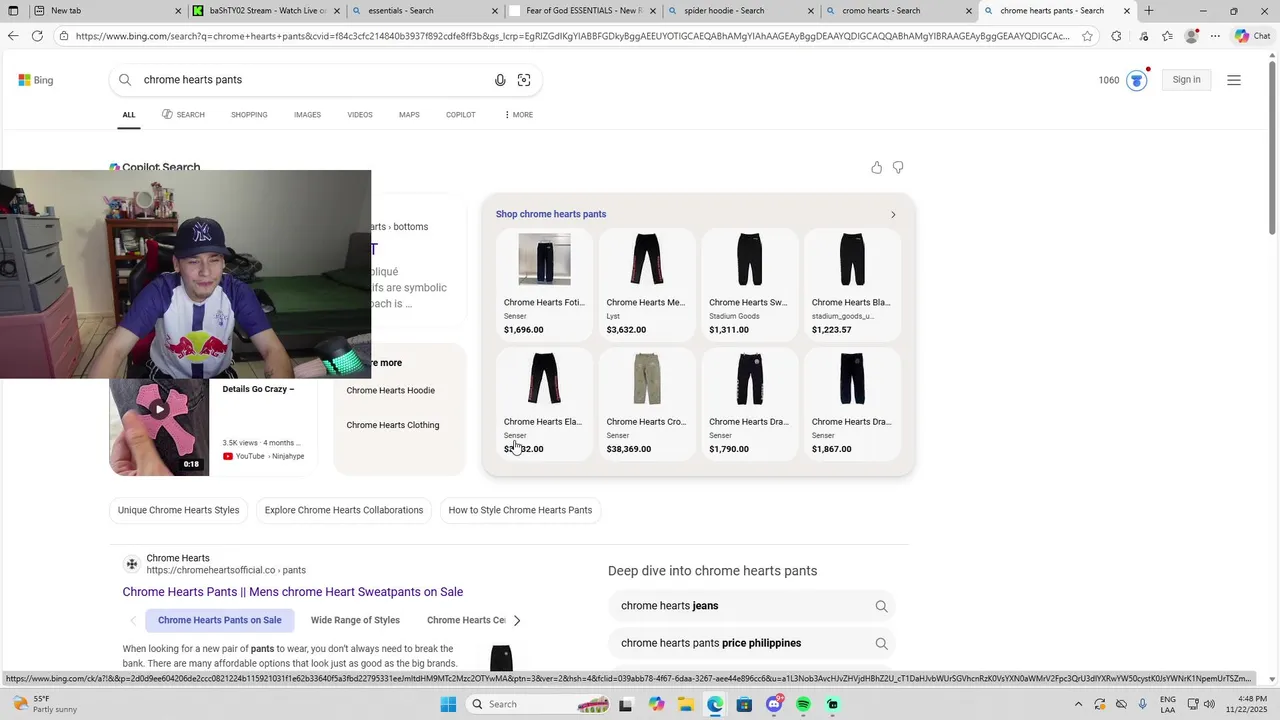Expand the Shop chrome hearts pants arrow
The width and height of the screenshot is (1280, 720).
click(x=893, y=214)
